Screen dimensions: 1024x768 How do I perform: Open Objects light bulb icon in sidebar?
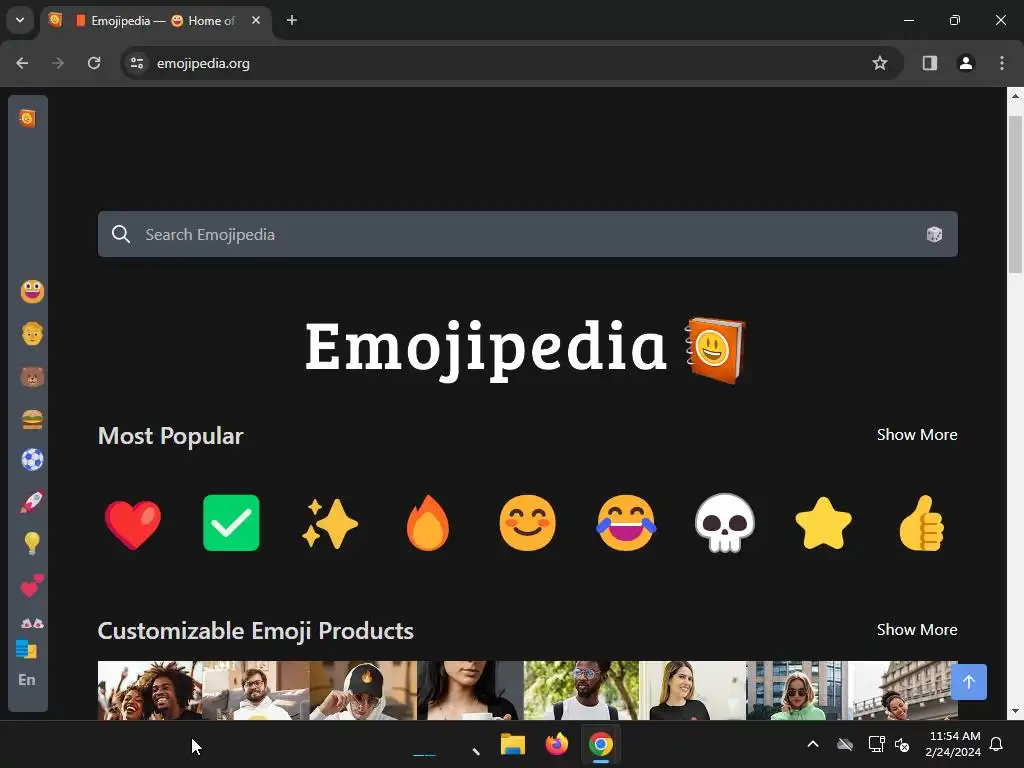coord(32,543)
